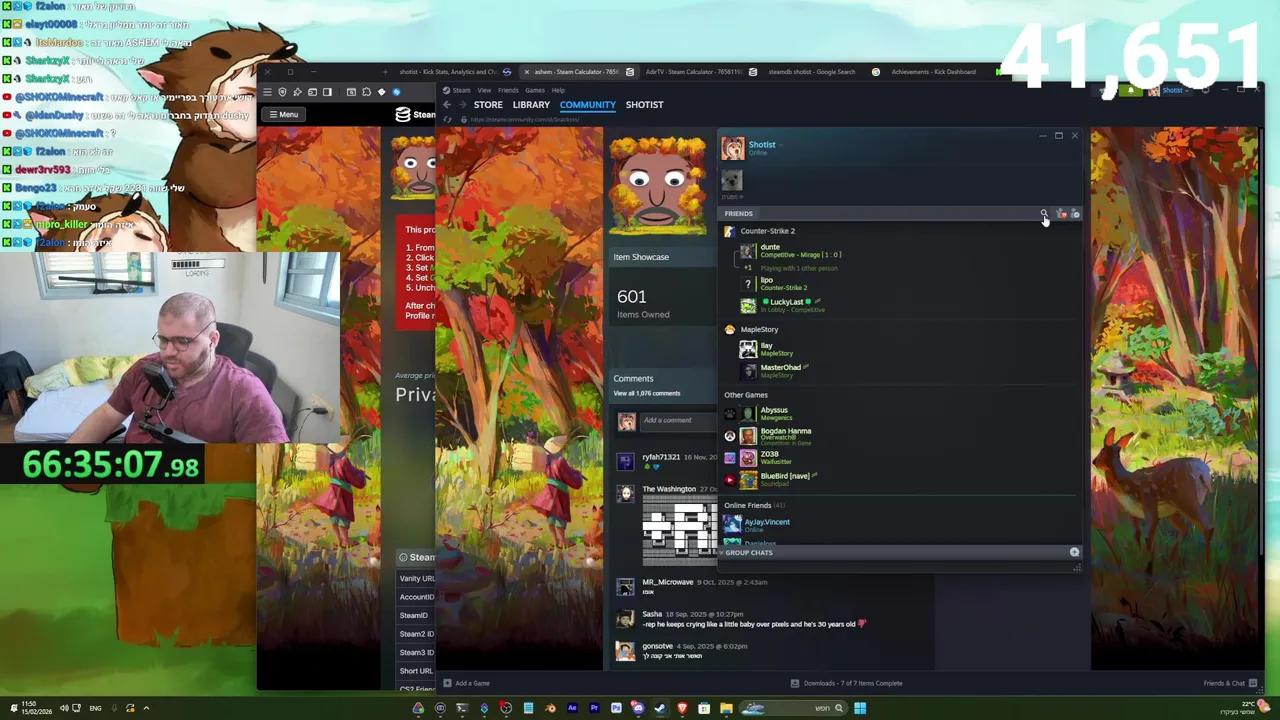
Task: Open the Steam STORE tab
Action: coord(488,104)
